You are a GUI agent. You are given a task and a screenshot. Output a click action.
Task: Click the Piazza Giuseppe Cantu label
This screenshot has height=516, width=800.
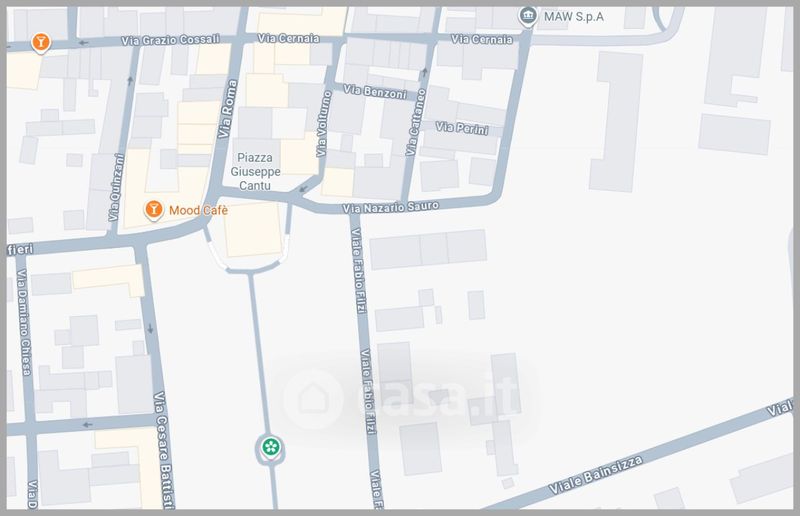pos(255,171)
